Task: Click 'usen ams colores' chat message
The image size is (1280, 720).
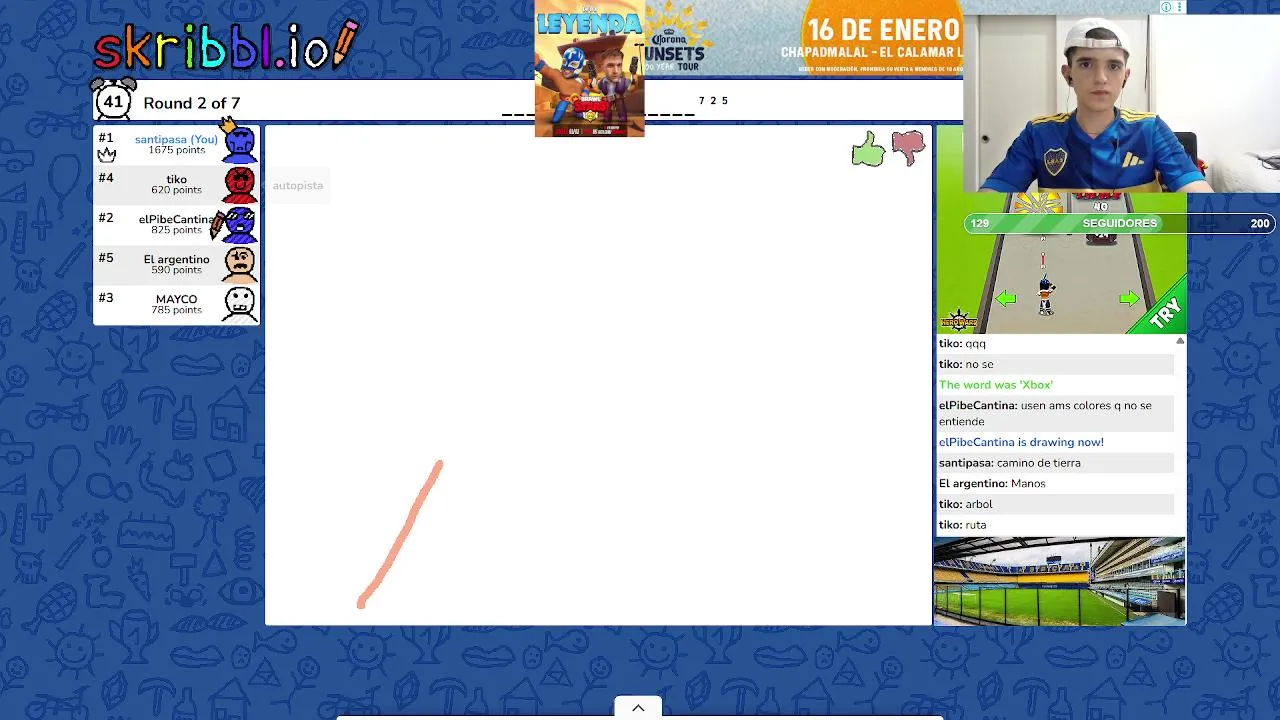Action: (1055, 413)
